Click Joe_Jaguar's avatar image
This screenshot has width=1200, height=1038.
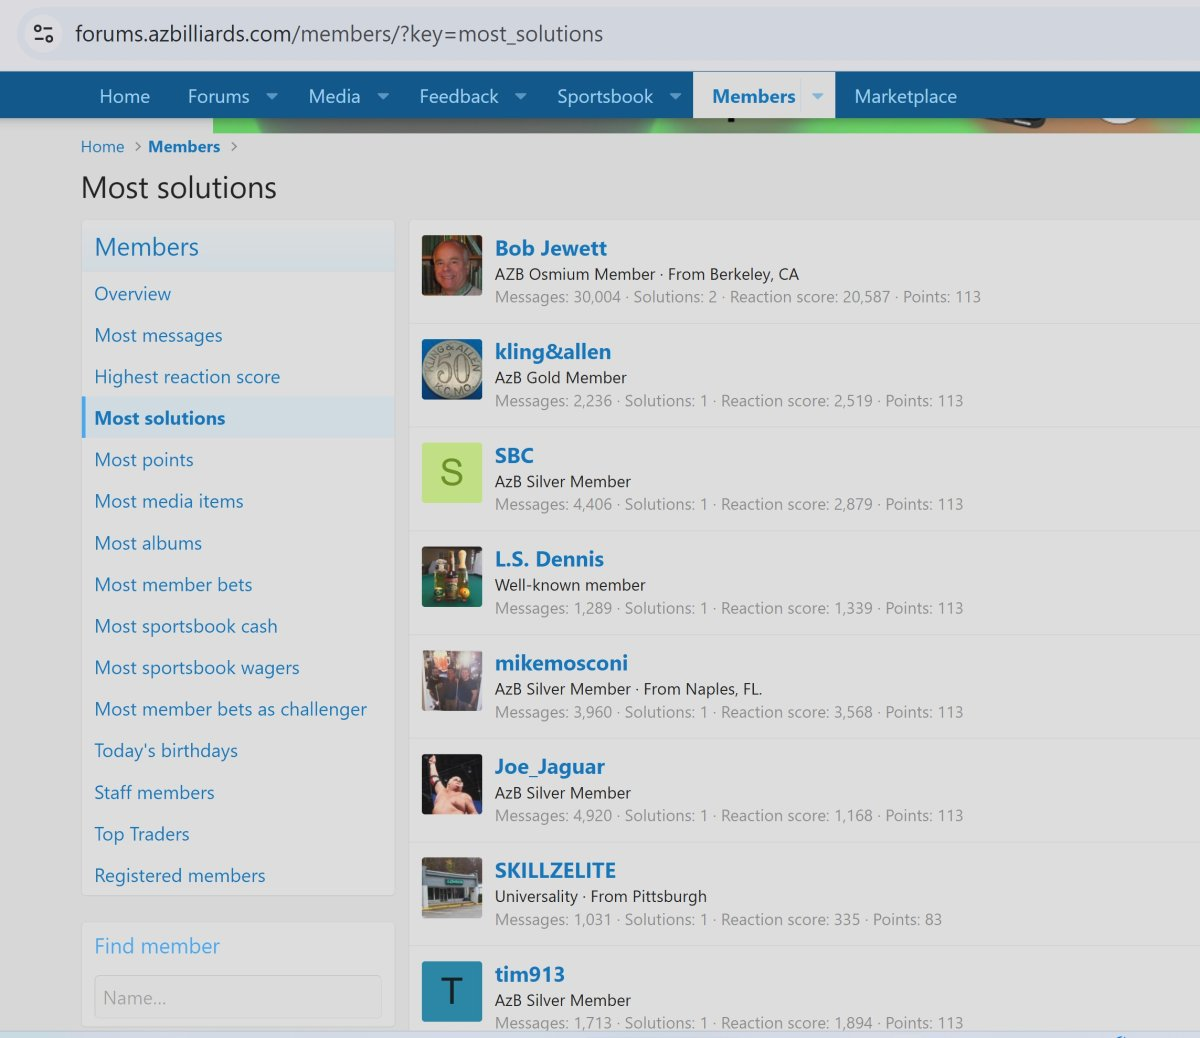pyautogui.click(x=451, y=785)
